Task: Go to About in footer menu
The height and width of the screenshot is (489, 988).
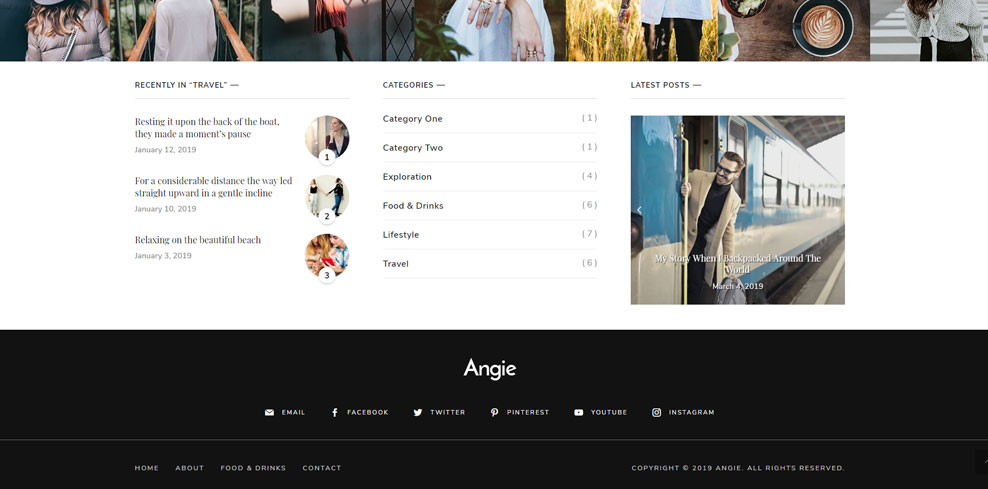Action: pyautogui.click(x=189, y=468)
